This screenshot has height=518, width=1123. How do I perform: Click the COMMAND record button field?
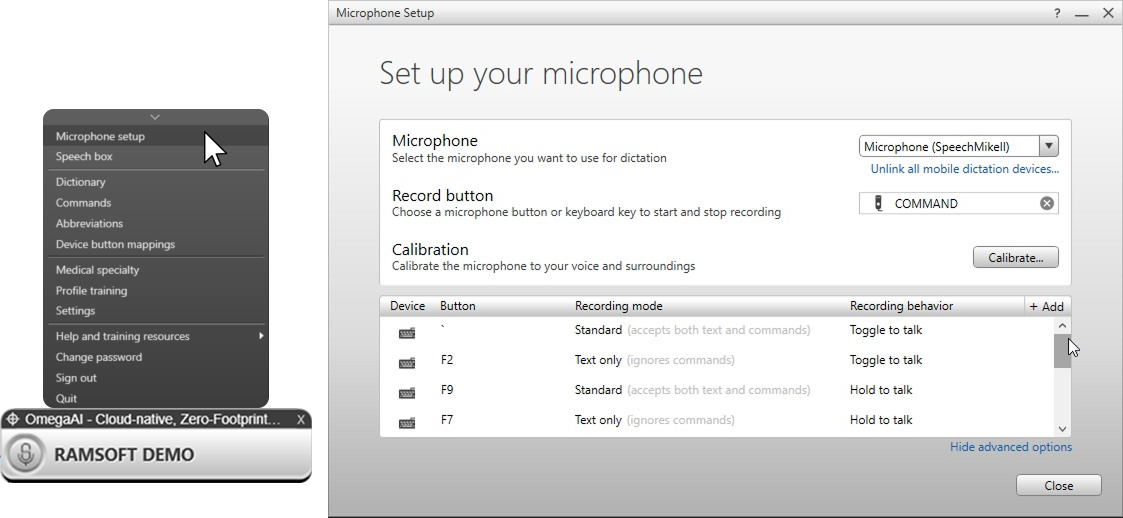point(958,203)
